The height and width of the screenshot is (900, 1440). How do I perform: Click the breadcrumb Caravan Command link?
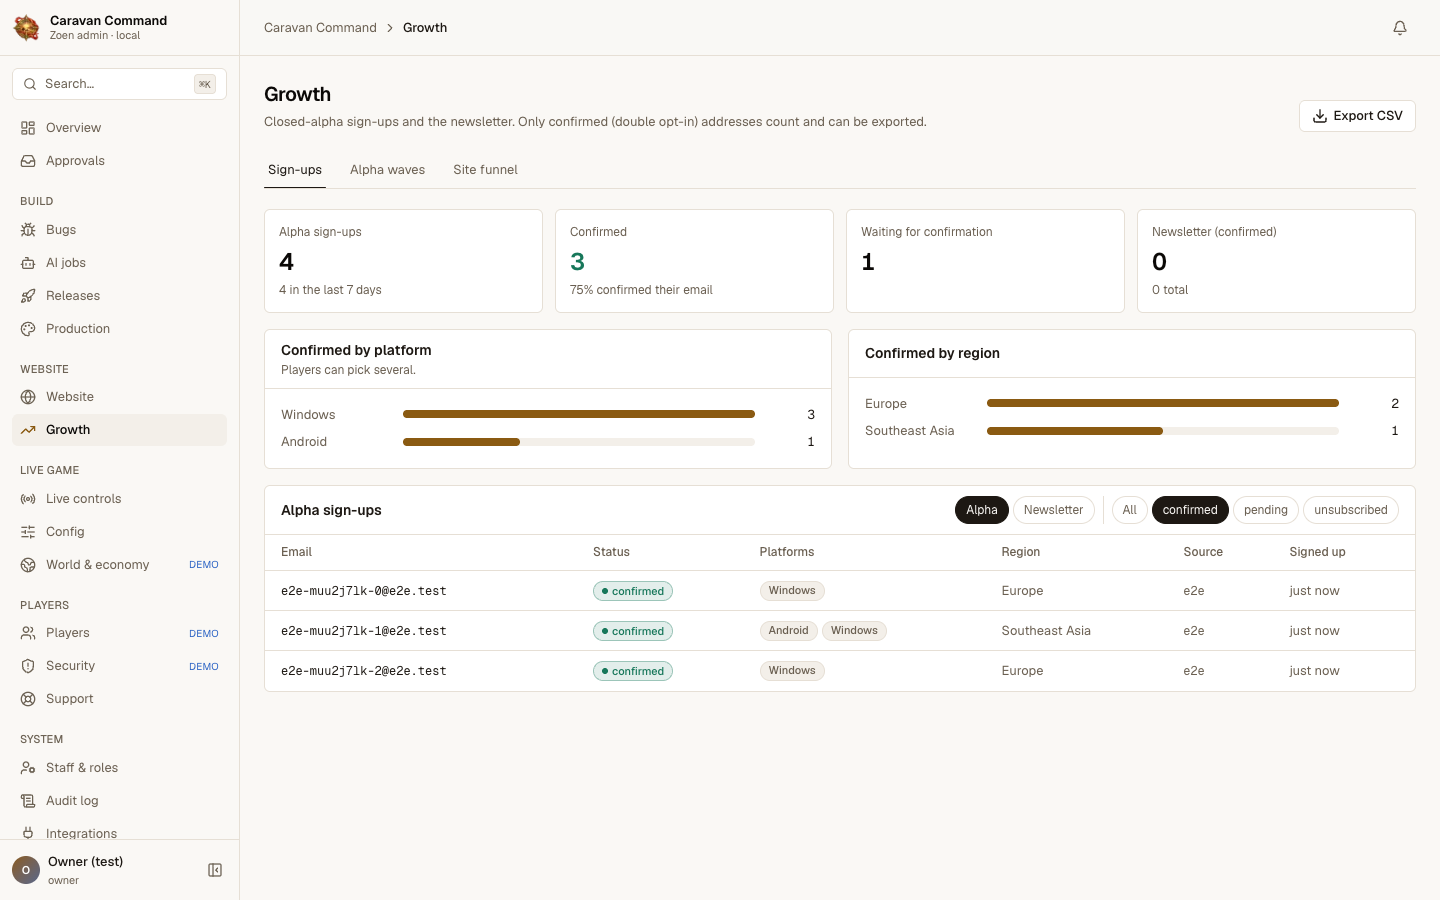click(x=320, y=28)
